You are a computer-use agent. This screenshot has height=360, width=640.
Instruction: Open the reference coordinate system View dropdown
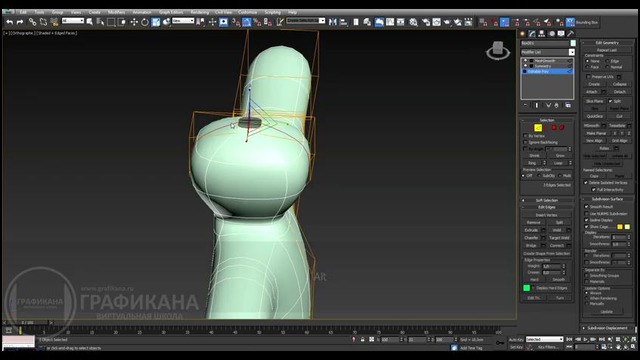tap(183, 21)
